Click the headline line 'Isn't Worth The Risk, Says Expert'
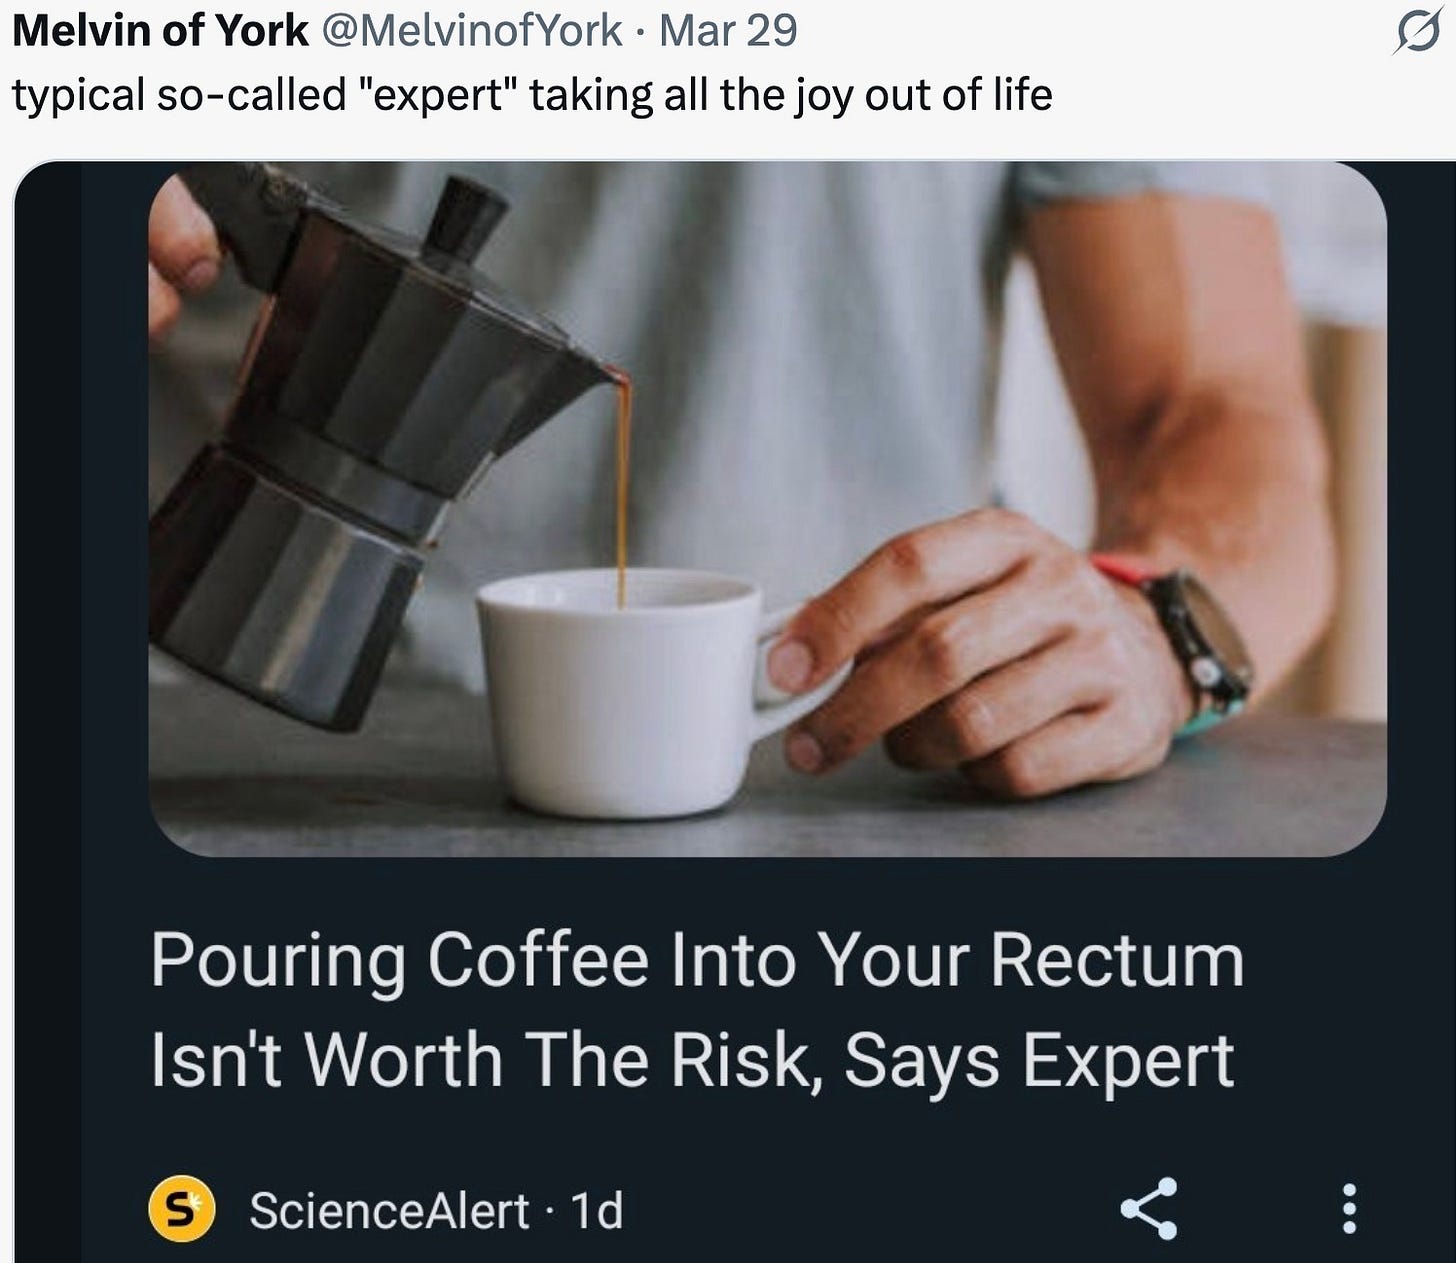This screenshot has height=1263, width=1456. tap(692, 1062)
